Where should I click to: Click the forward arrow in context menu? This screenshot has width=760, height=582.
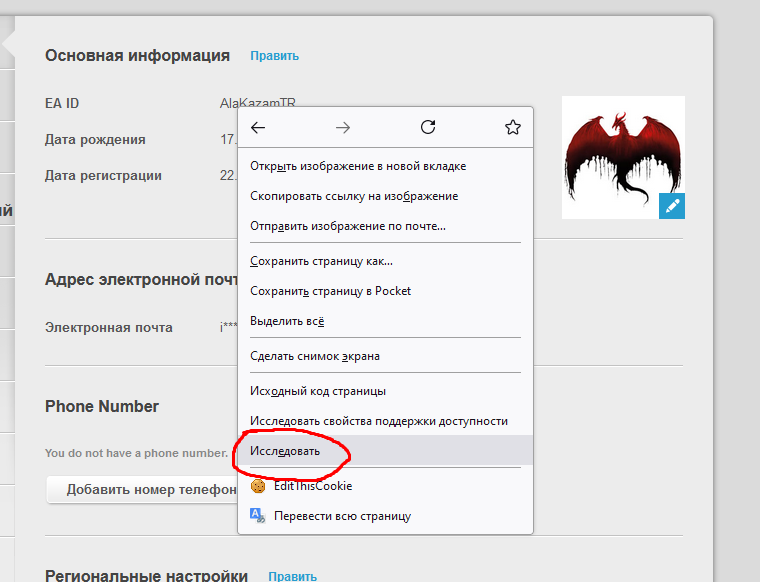pos(343,127)
